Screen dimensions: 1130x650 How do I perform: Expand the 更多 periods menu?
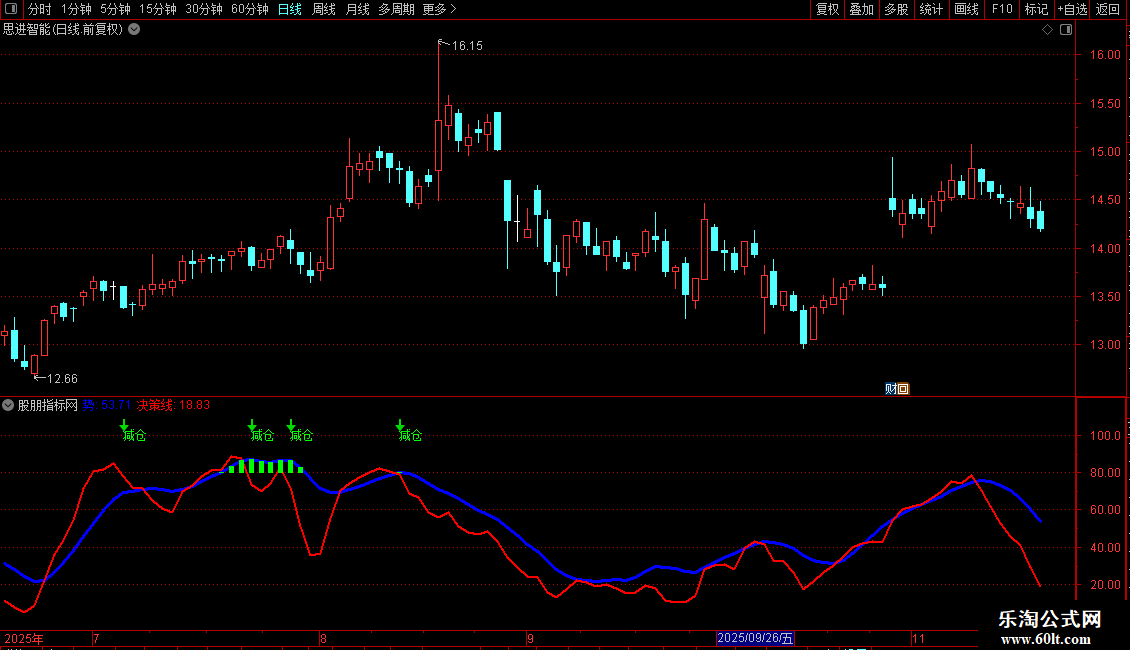(439, 9)
